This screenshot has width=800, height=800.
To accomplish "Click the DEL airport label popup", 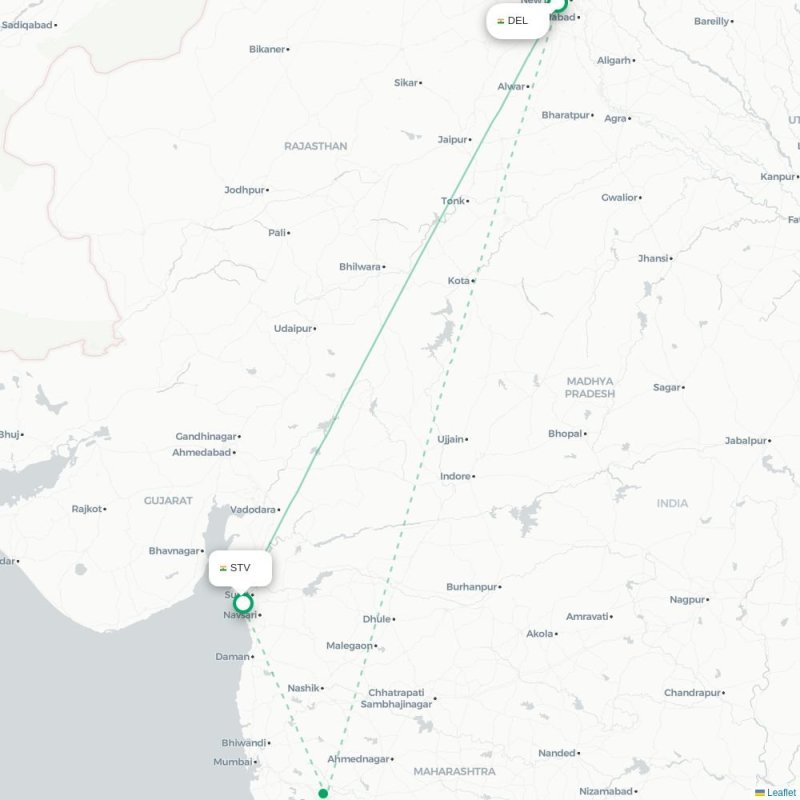I will (x=518, y=21).
